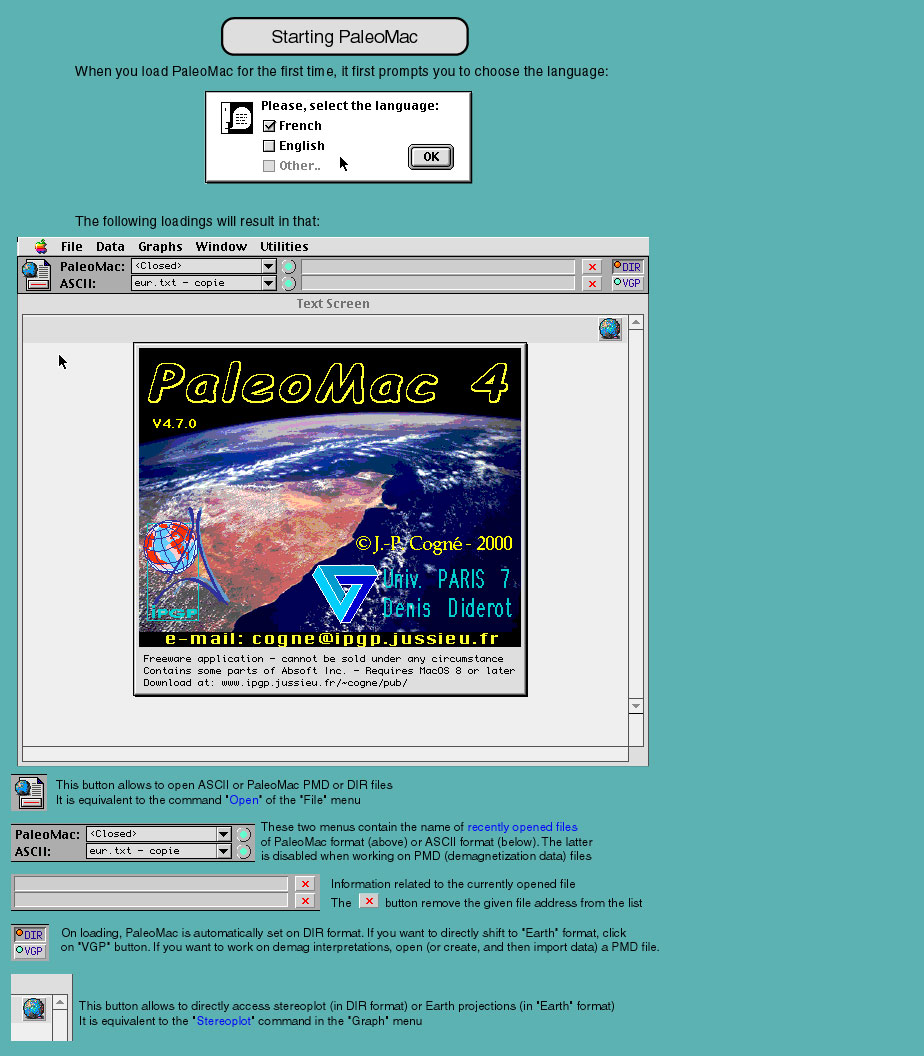The image size is (924, 1056).
Task: Click the globe stereoplot icon in Text Screen
Action: [x=609, y=329]
